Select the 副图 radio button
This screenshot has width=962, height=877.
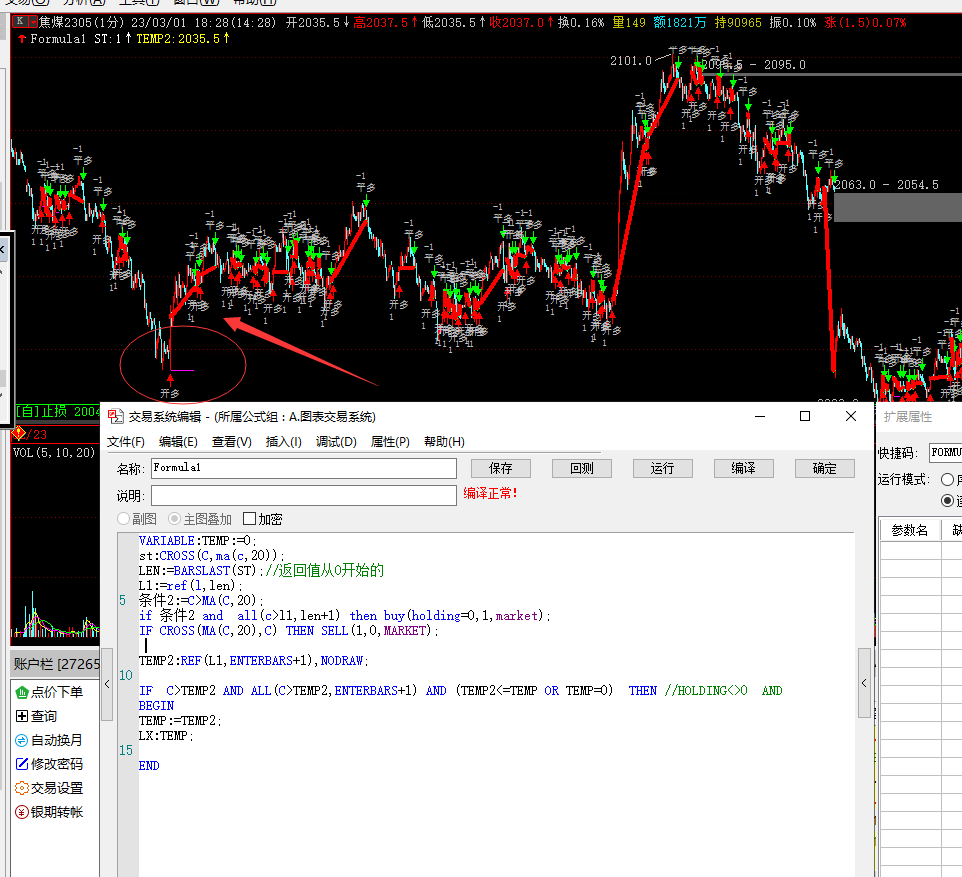click(123, 519)
